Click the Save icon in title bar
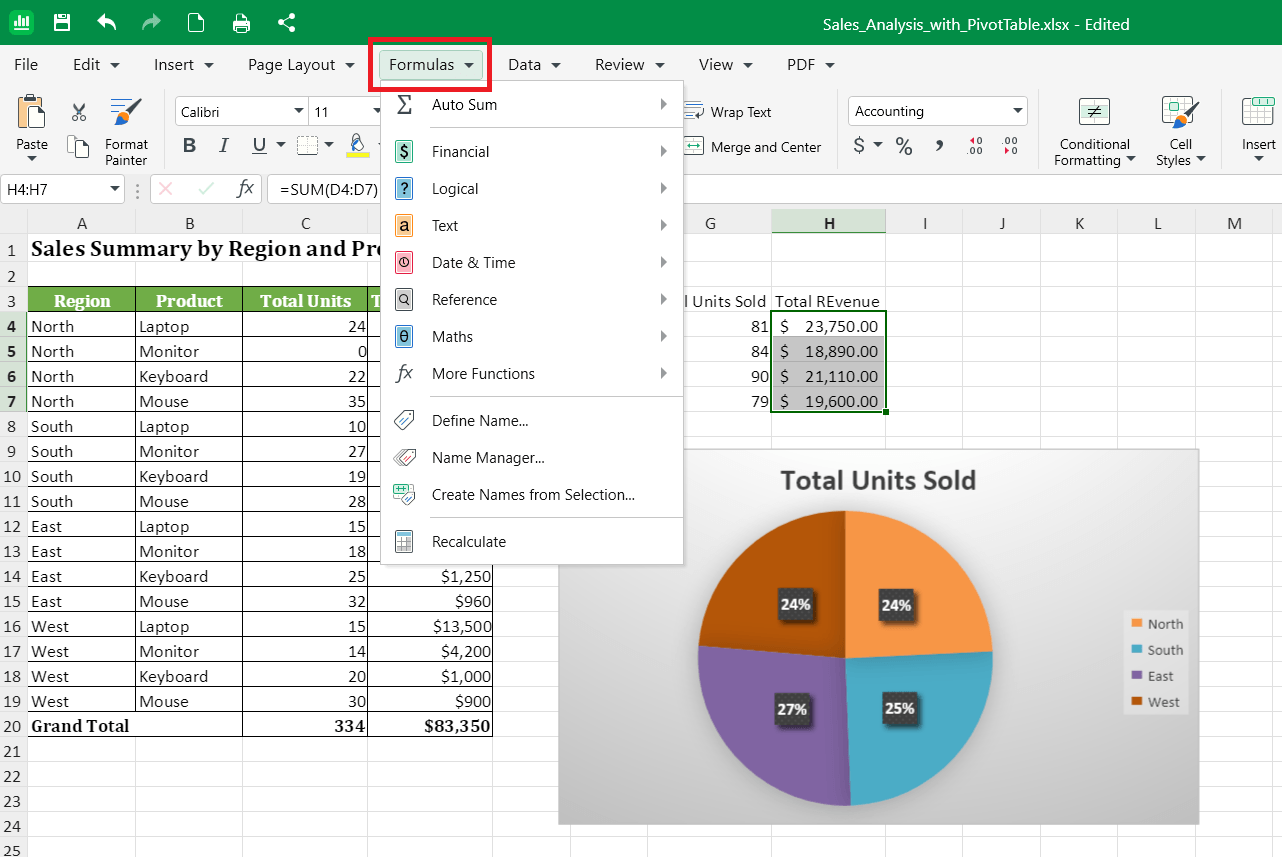The image size is (1282, 857). click(x=62, y=22)
